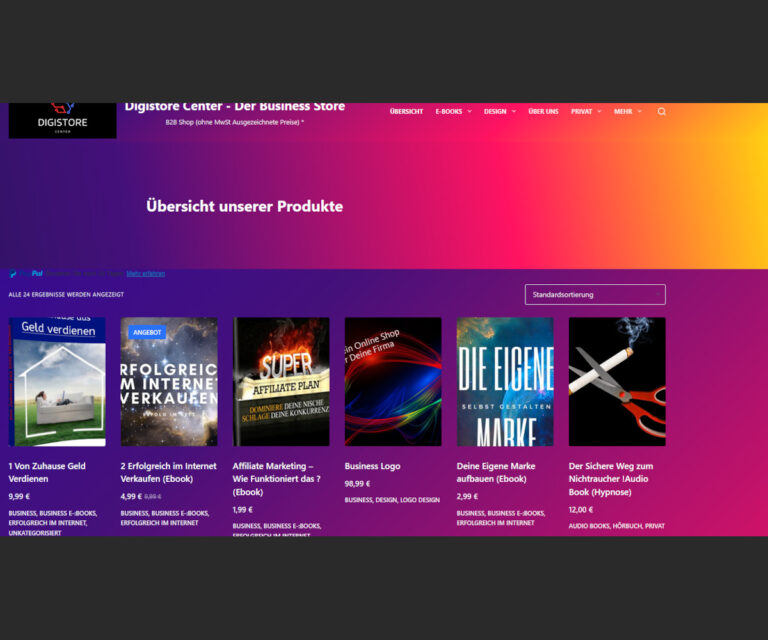Click the Mehr erfahren PayPal link
Screen dimensions: 768x640
(145, 274)
